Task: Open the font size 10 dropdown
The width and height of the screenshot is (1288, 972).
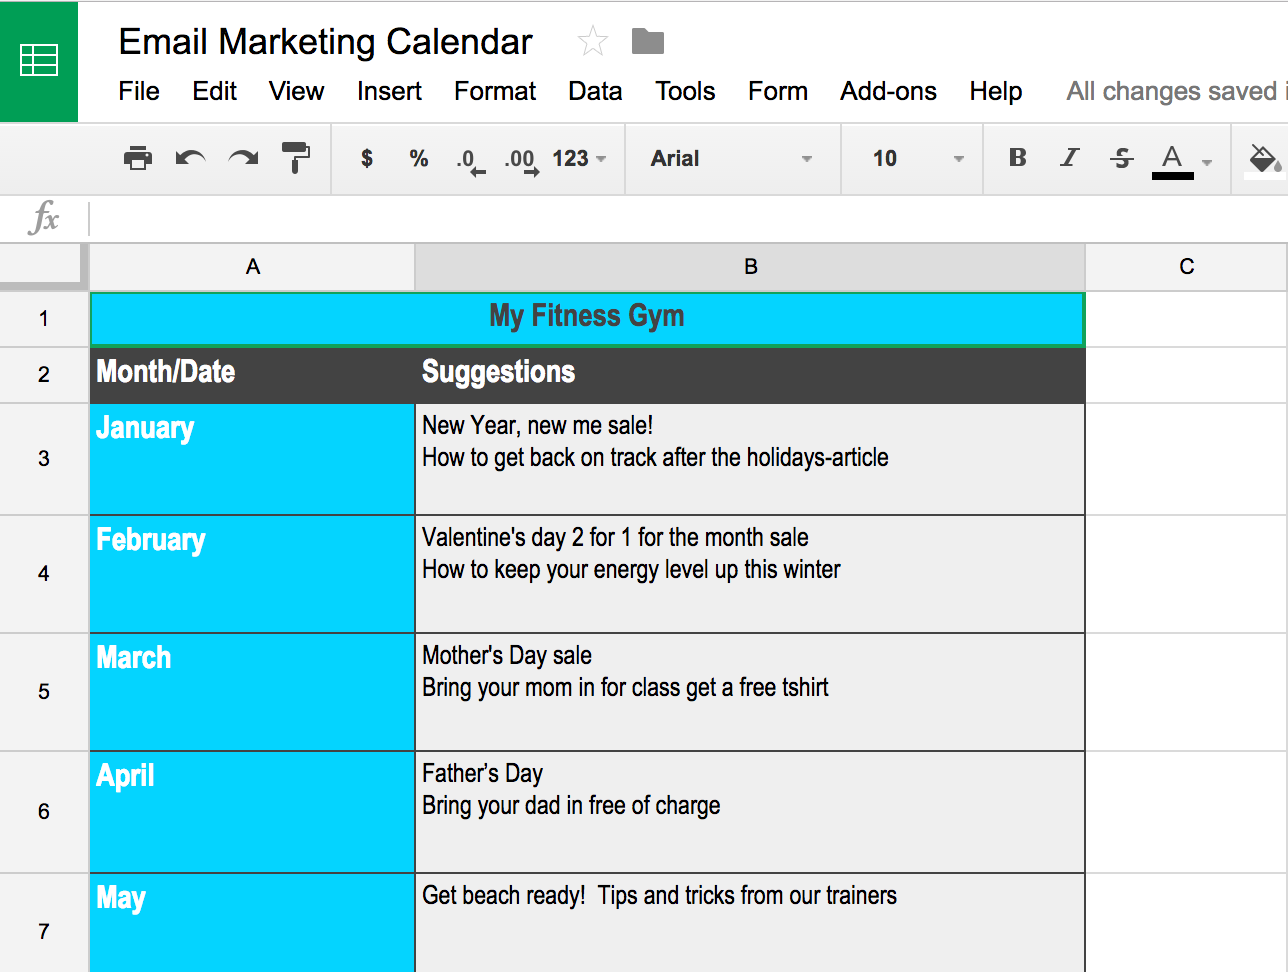Action: (x=917, y=158)
